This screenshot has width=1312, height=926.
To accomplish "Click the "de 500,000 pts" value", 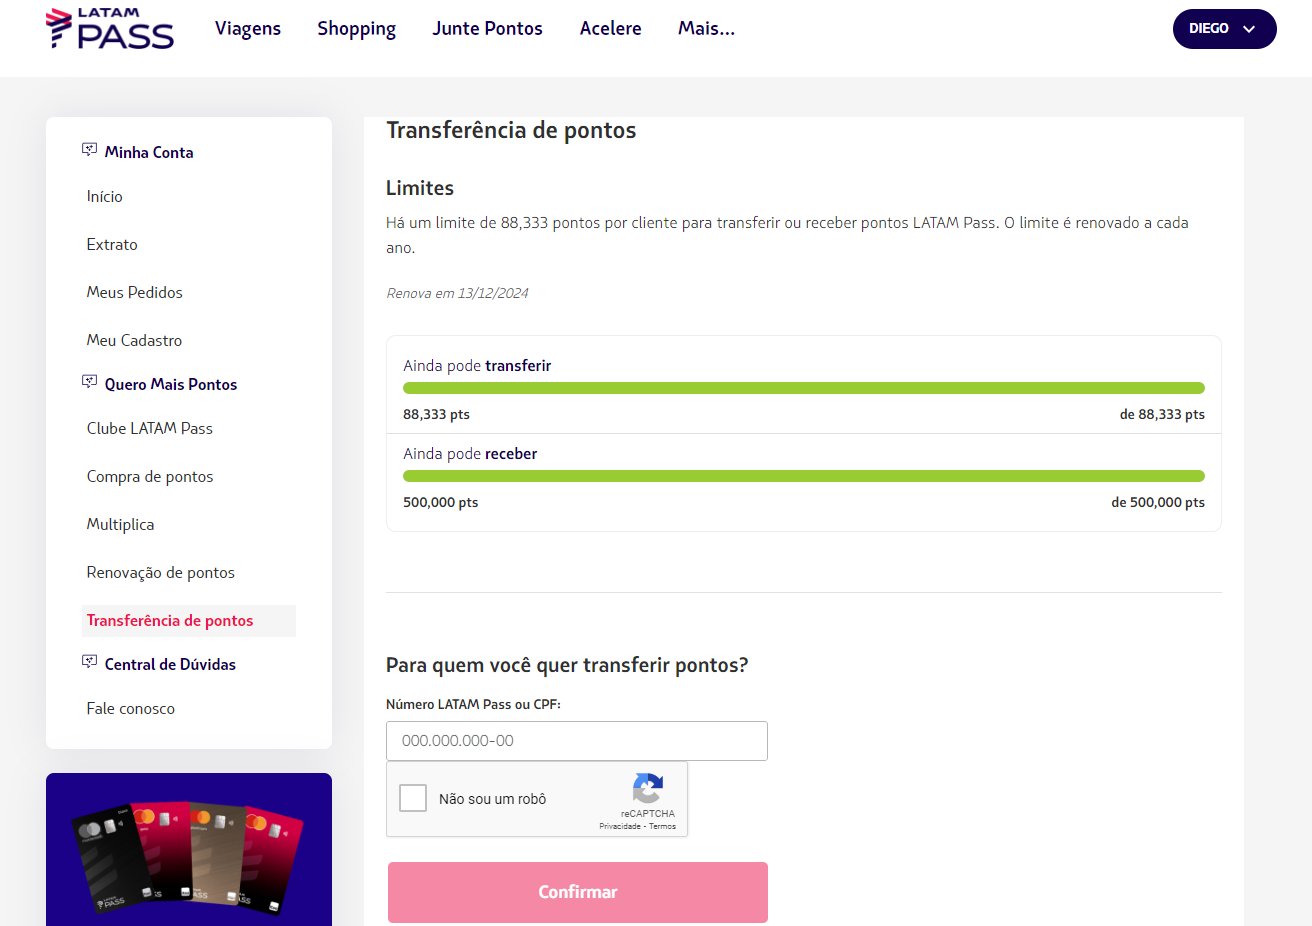I will click(x=1158, y=502).
